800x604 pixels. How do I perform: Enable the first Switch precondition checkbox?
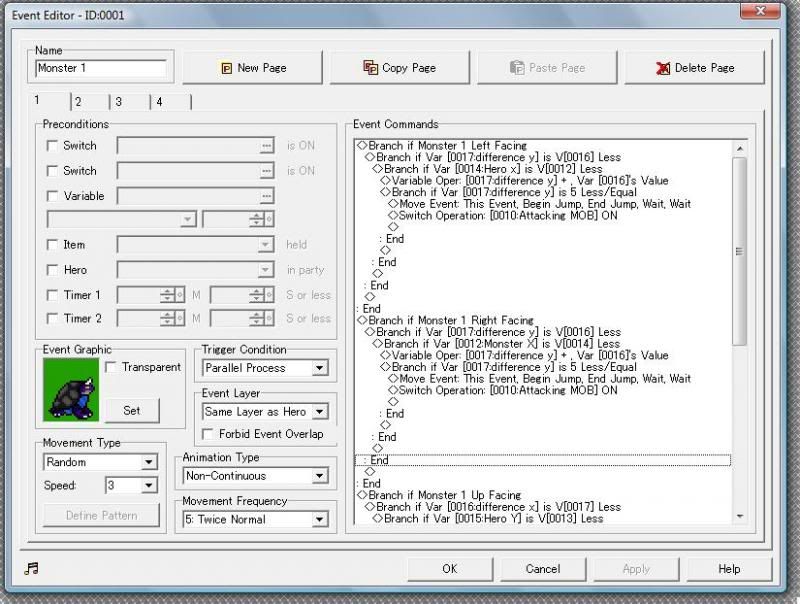(52, 146)
